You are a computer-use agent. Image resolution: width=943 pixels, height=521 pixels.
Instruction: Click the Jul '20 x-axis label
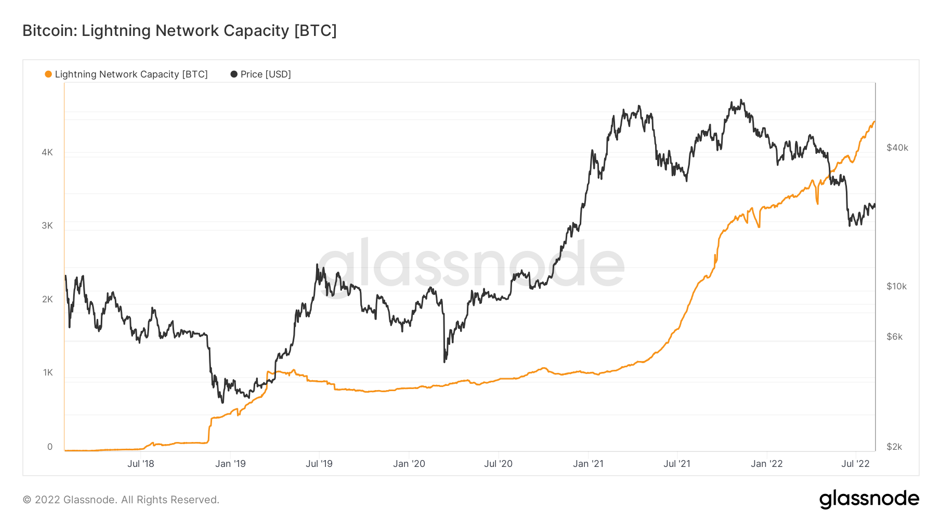[x=499, y=463]
